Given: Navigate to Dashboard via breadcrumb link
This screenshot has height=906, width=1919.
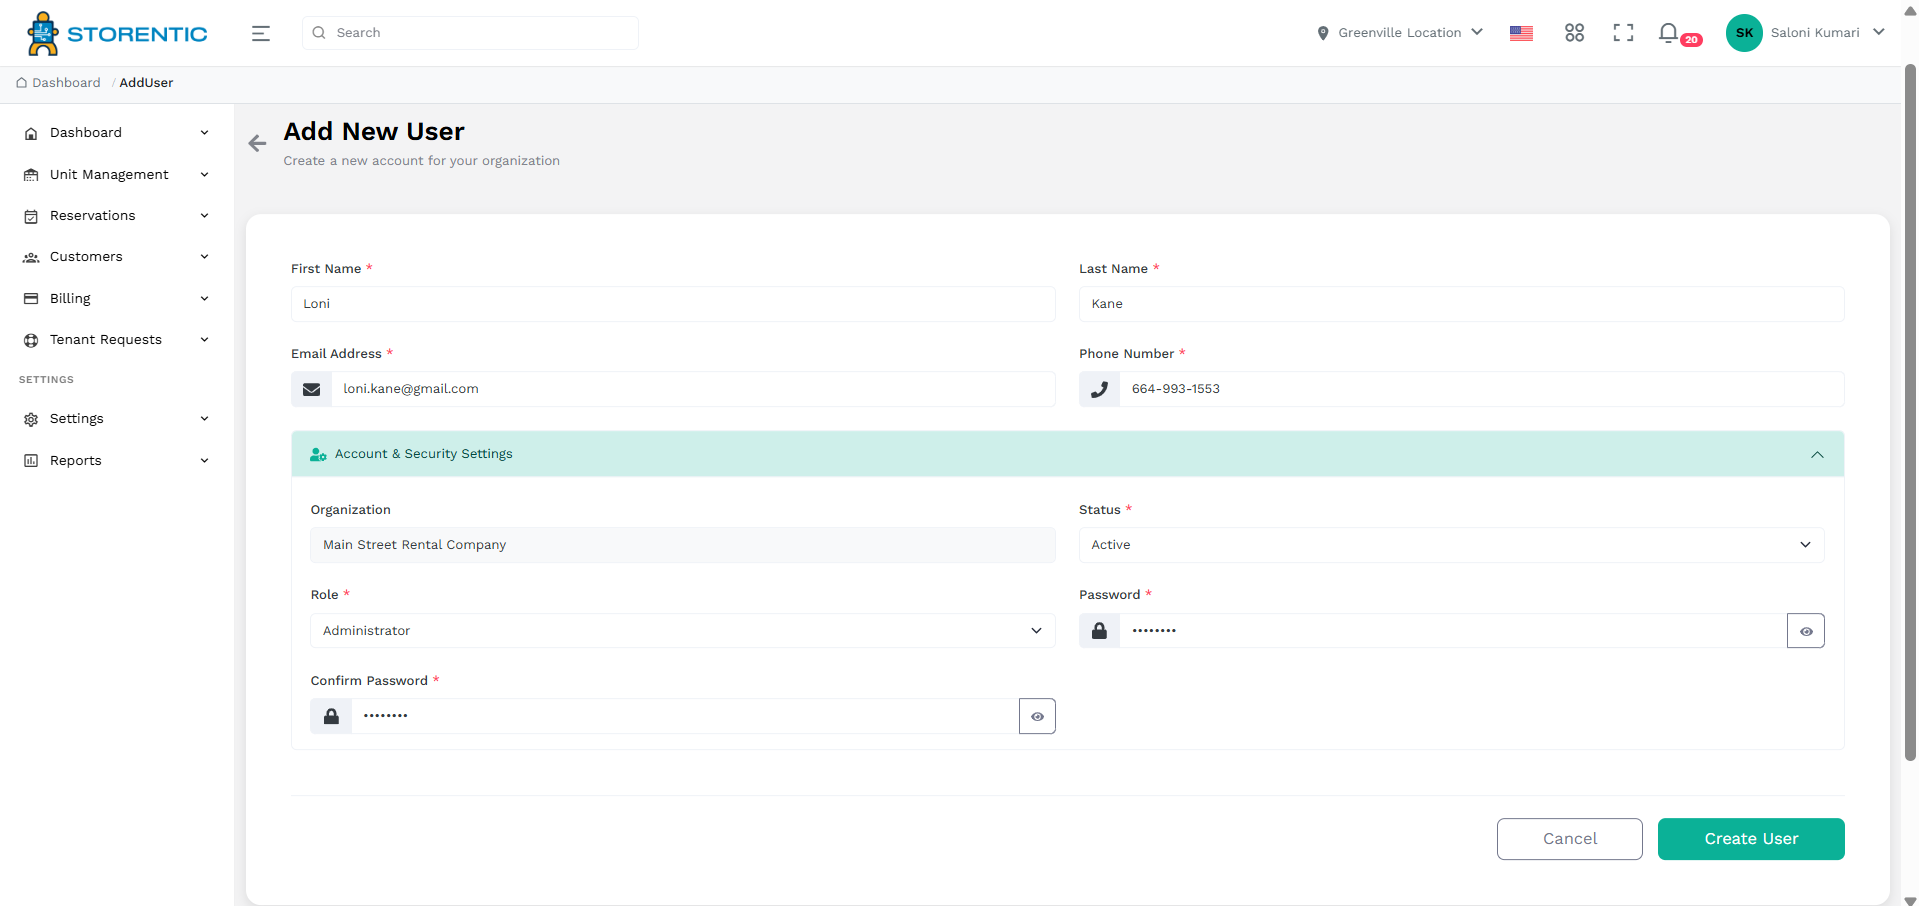Looking at the screenshot, I should click(65, 82).
